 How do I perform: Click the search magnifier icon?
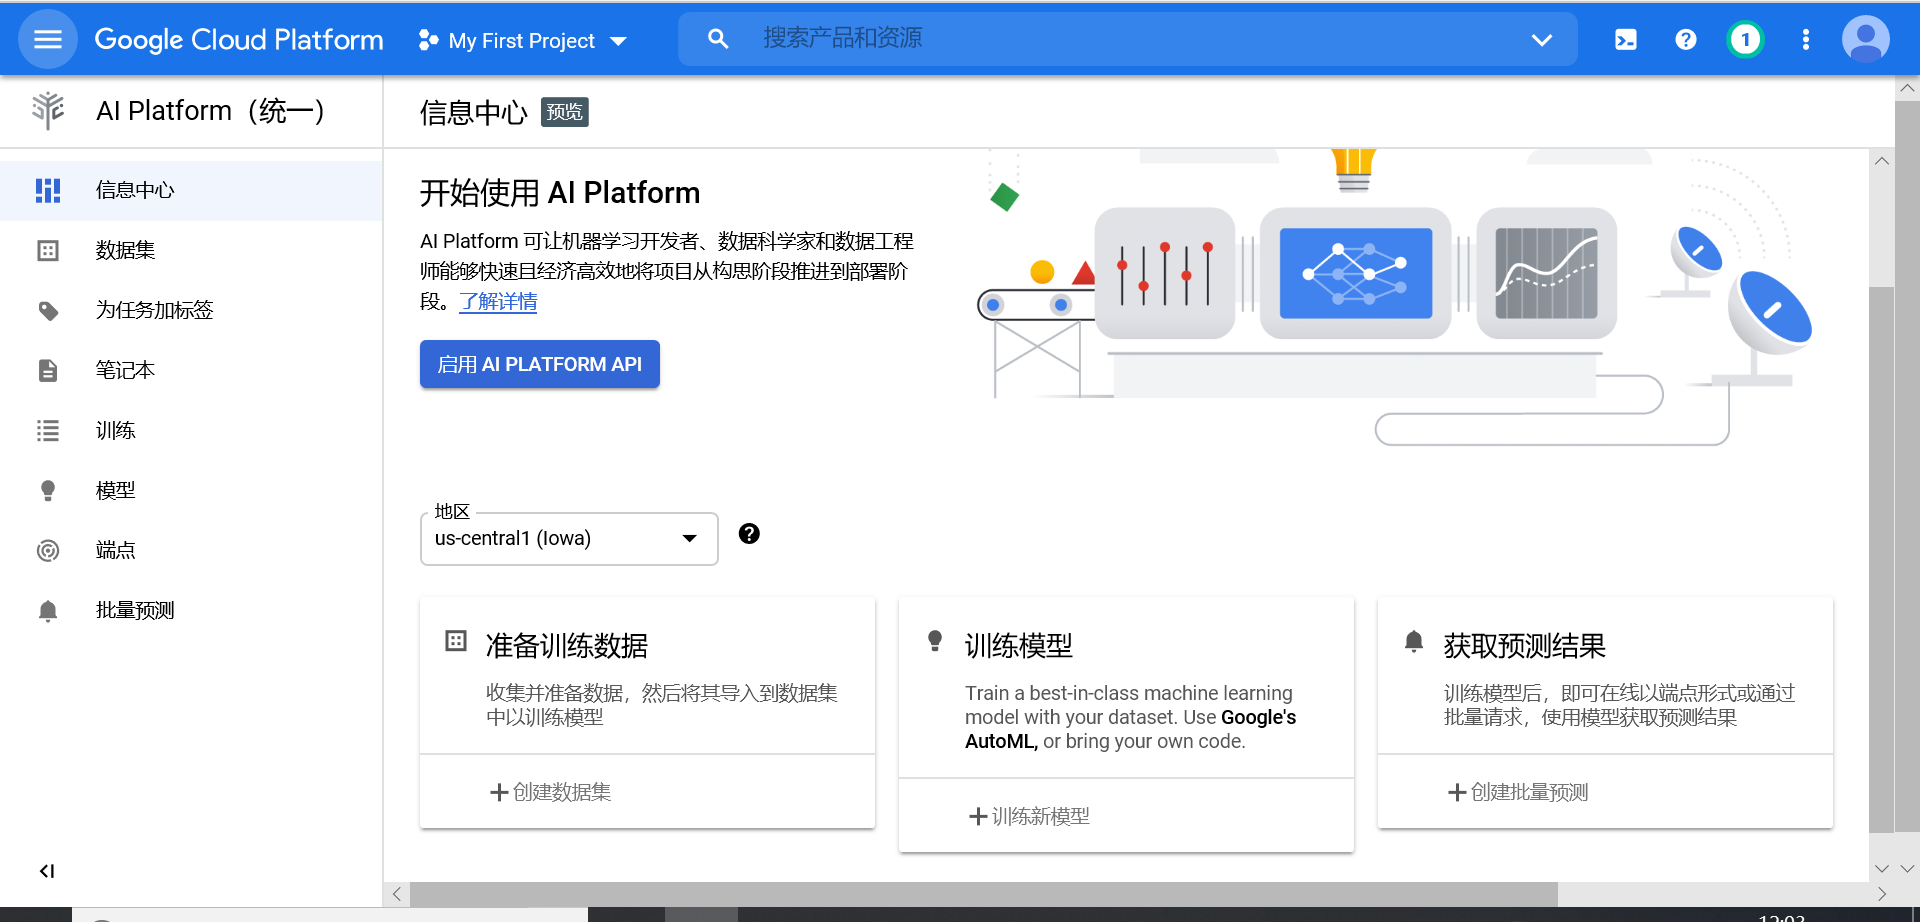pyautogui.click(x=718, y=39)
